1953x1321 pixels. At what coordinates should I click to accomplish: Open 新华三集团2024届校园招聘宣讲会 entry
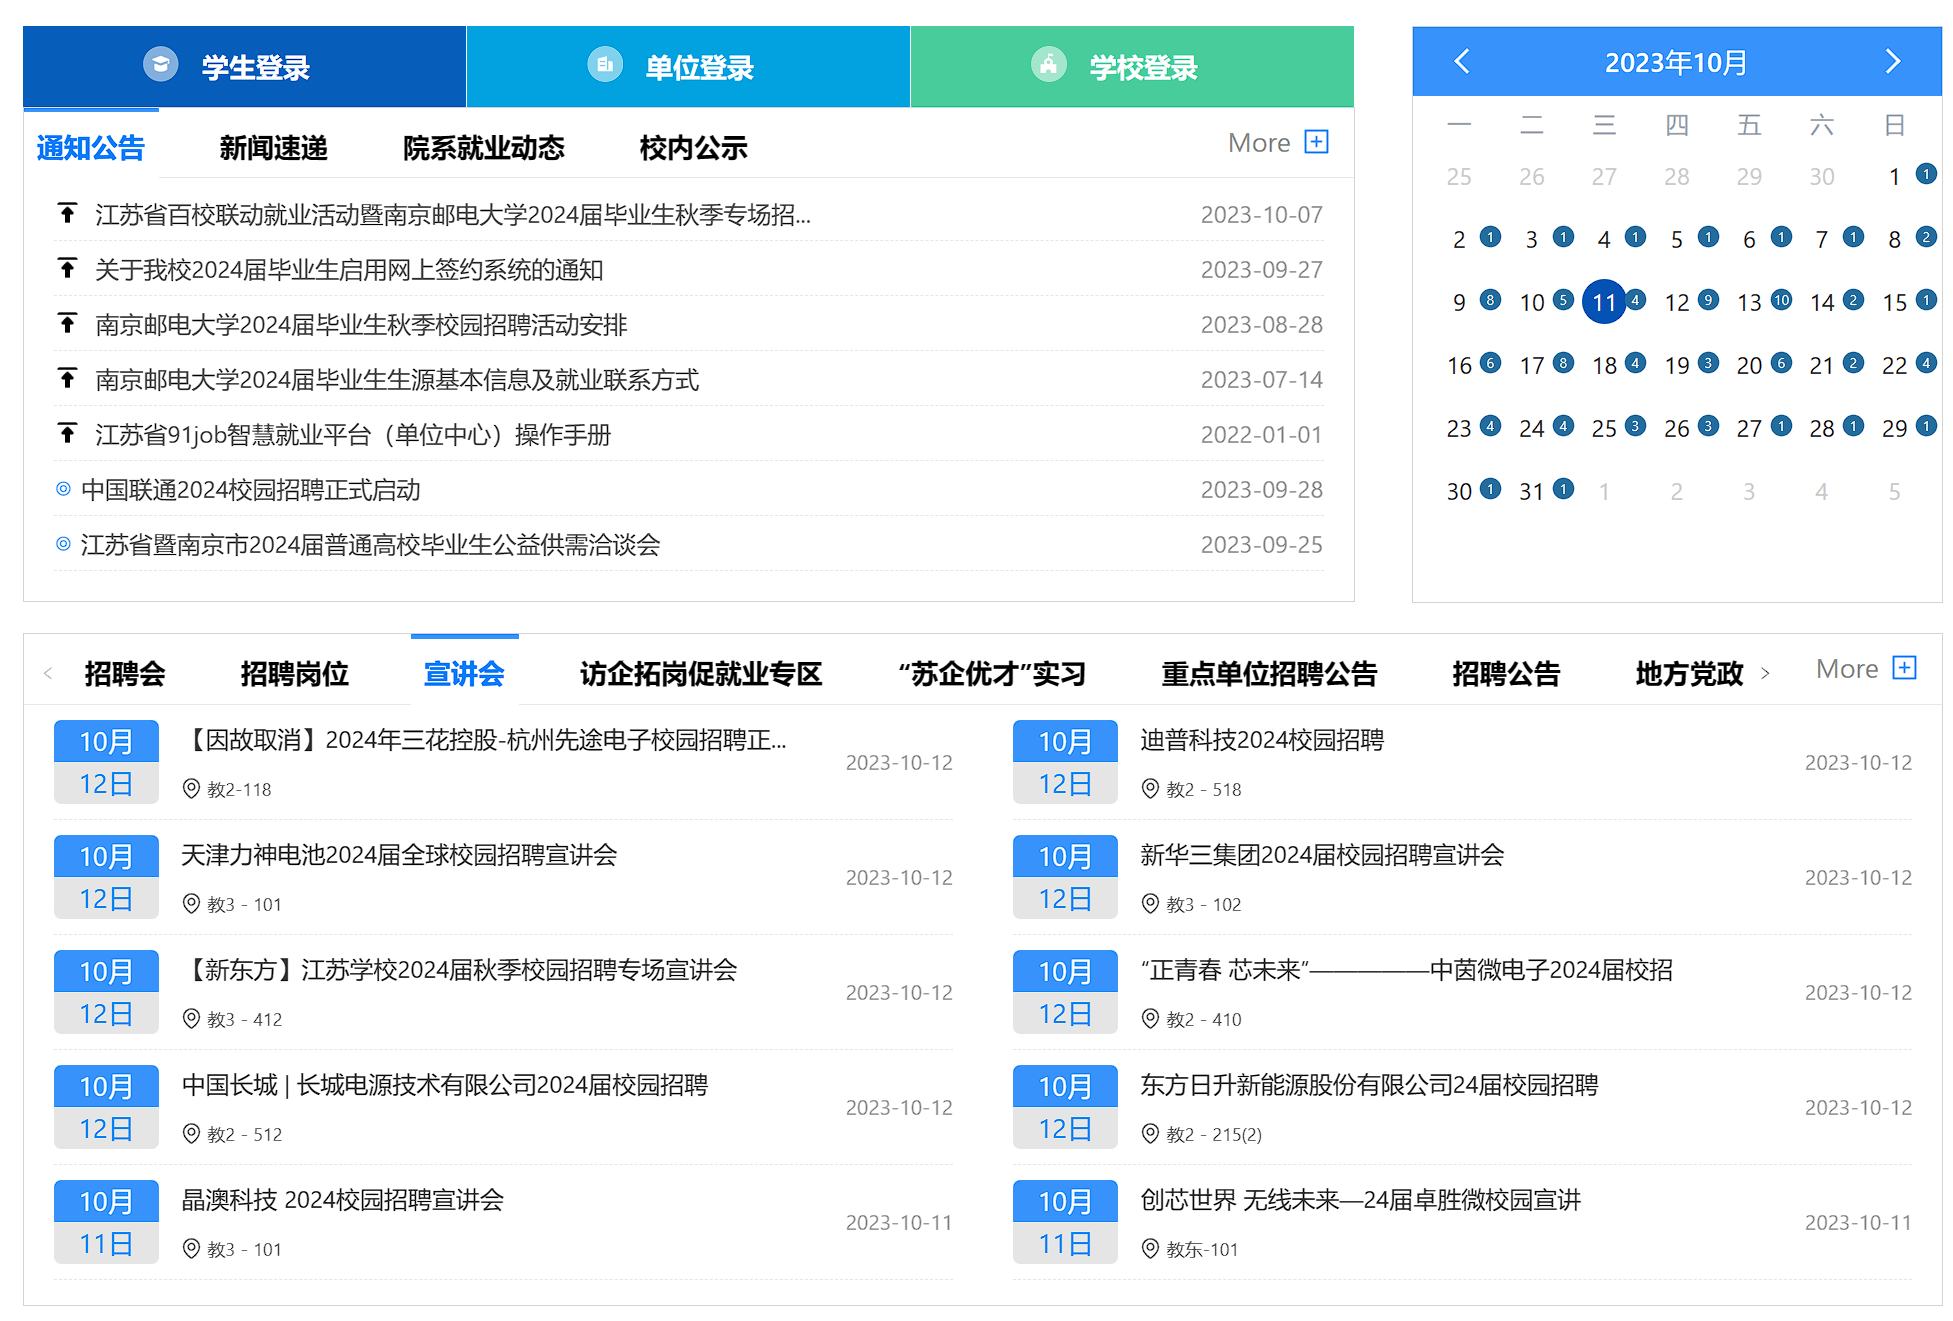pos(1321,855)
